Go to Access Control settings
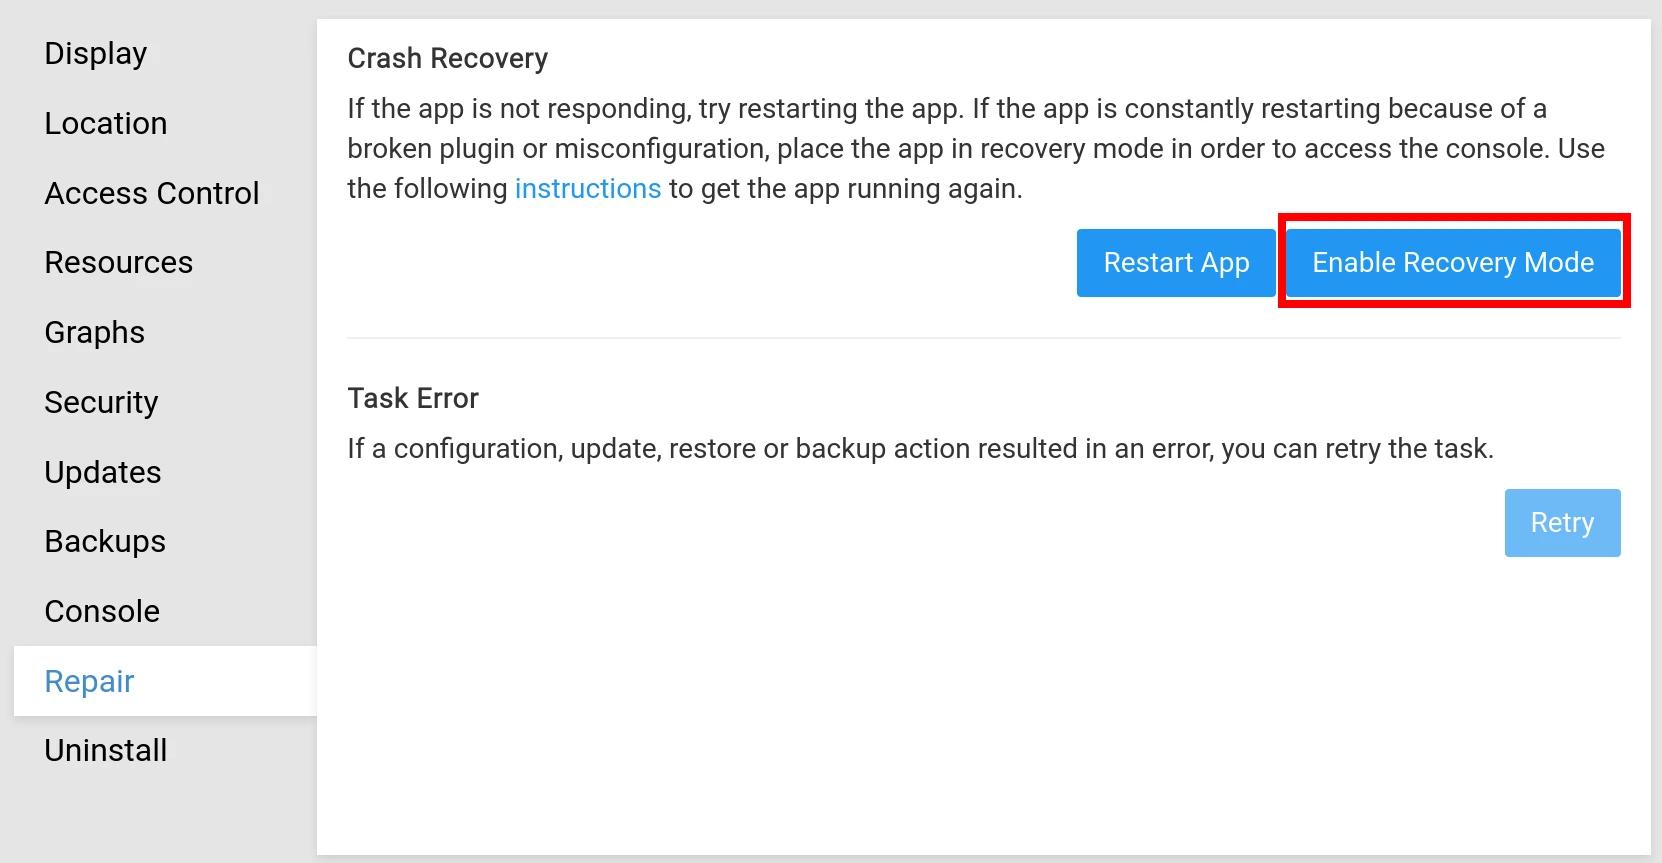 click(x=152, y=193)
